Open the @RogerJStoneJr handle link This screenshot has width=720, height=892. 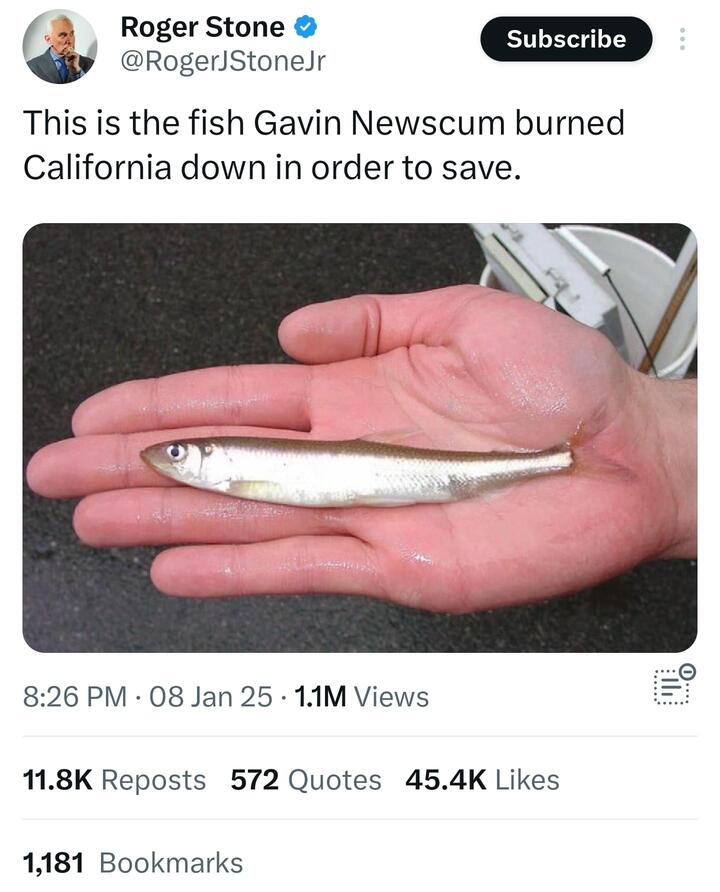tap(223, 61)
